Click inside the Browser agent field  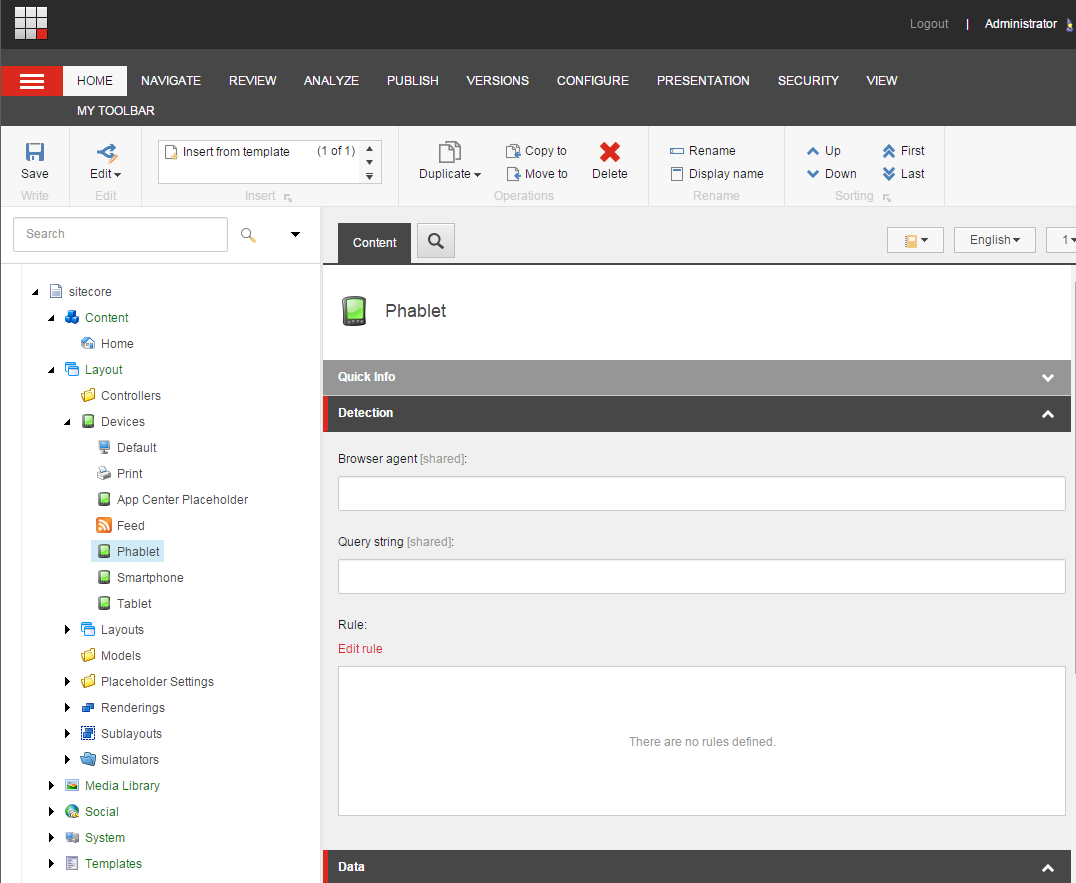[700, 493]
